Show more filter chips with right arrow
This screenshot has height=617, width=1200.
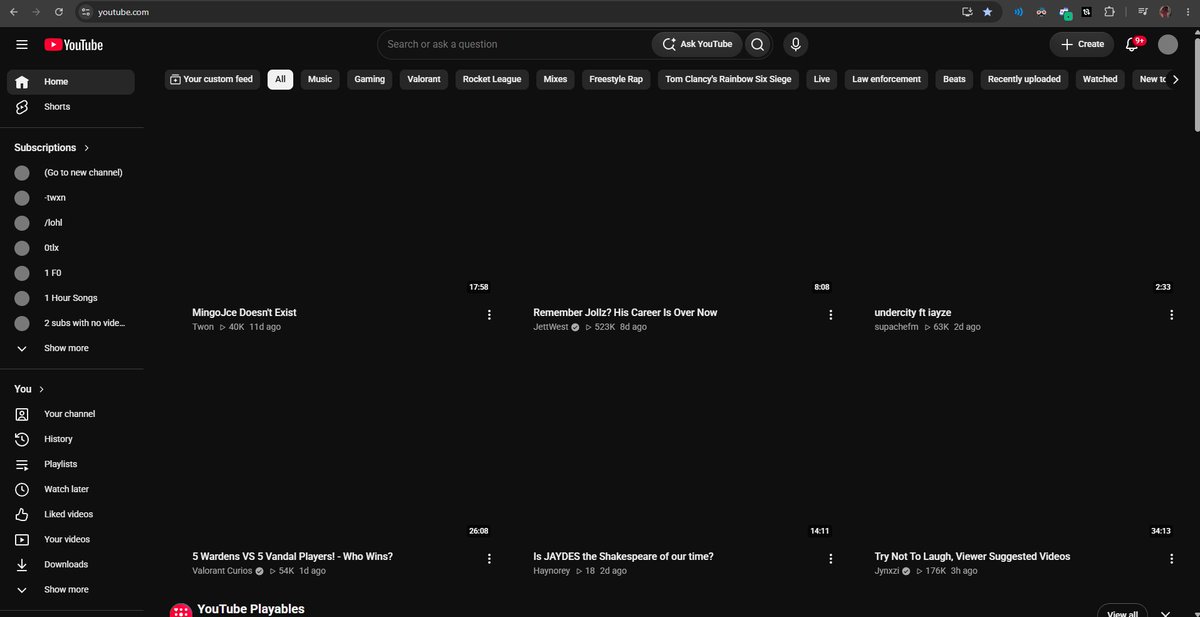coord(1177,79)
